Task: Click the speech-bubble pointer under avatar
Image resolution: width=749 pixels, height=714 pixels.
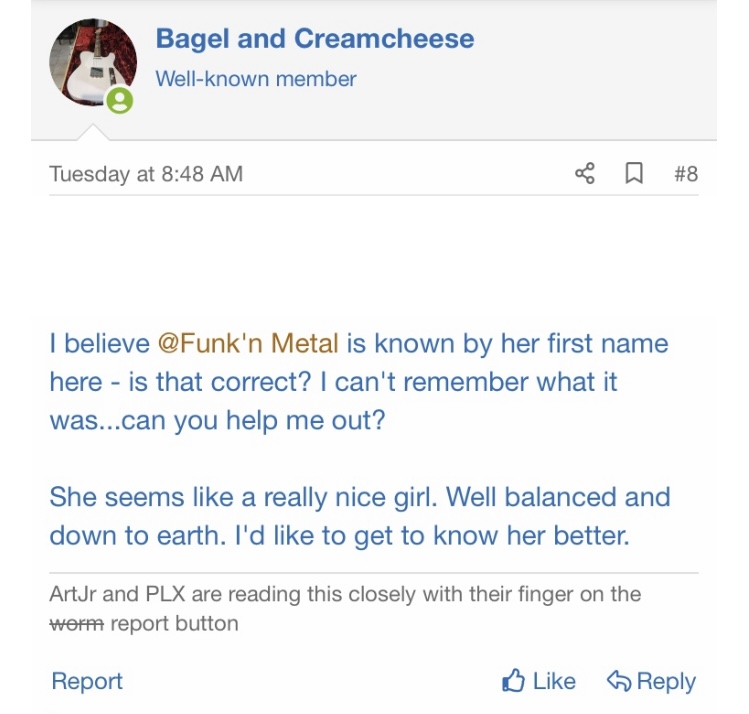Action: click(x=93, y=132)
